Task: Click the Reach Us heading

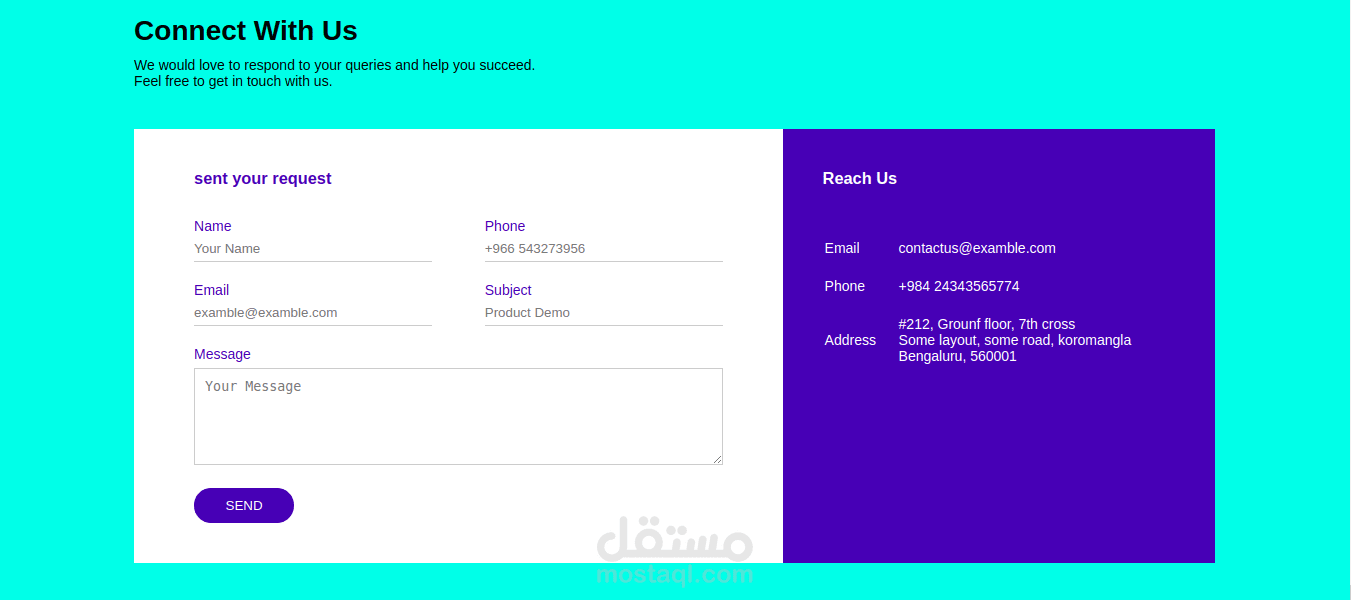Action: (x=860, y=178)
